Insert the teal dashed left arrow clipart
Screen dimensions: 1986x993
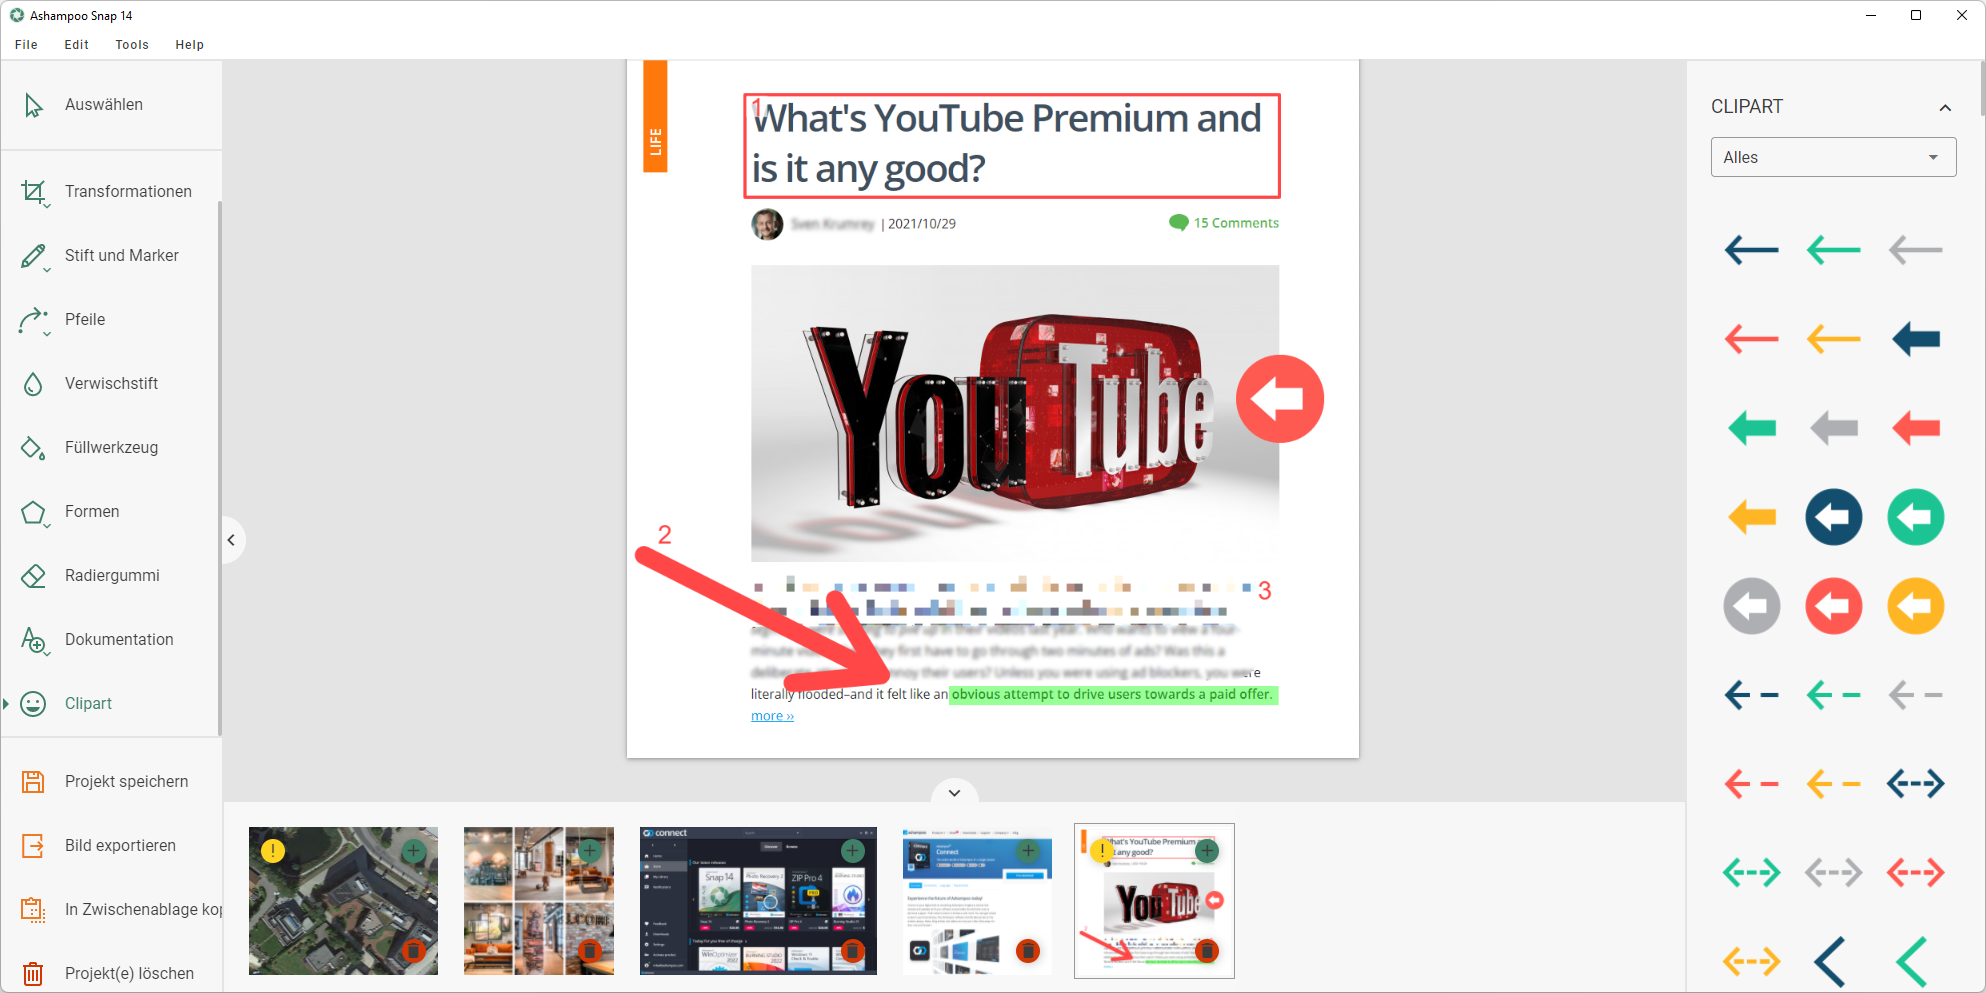tap(1834, 694)
